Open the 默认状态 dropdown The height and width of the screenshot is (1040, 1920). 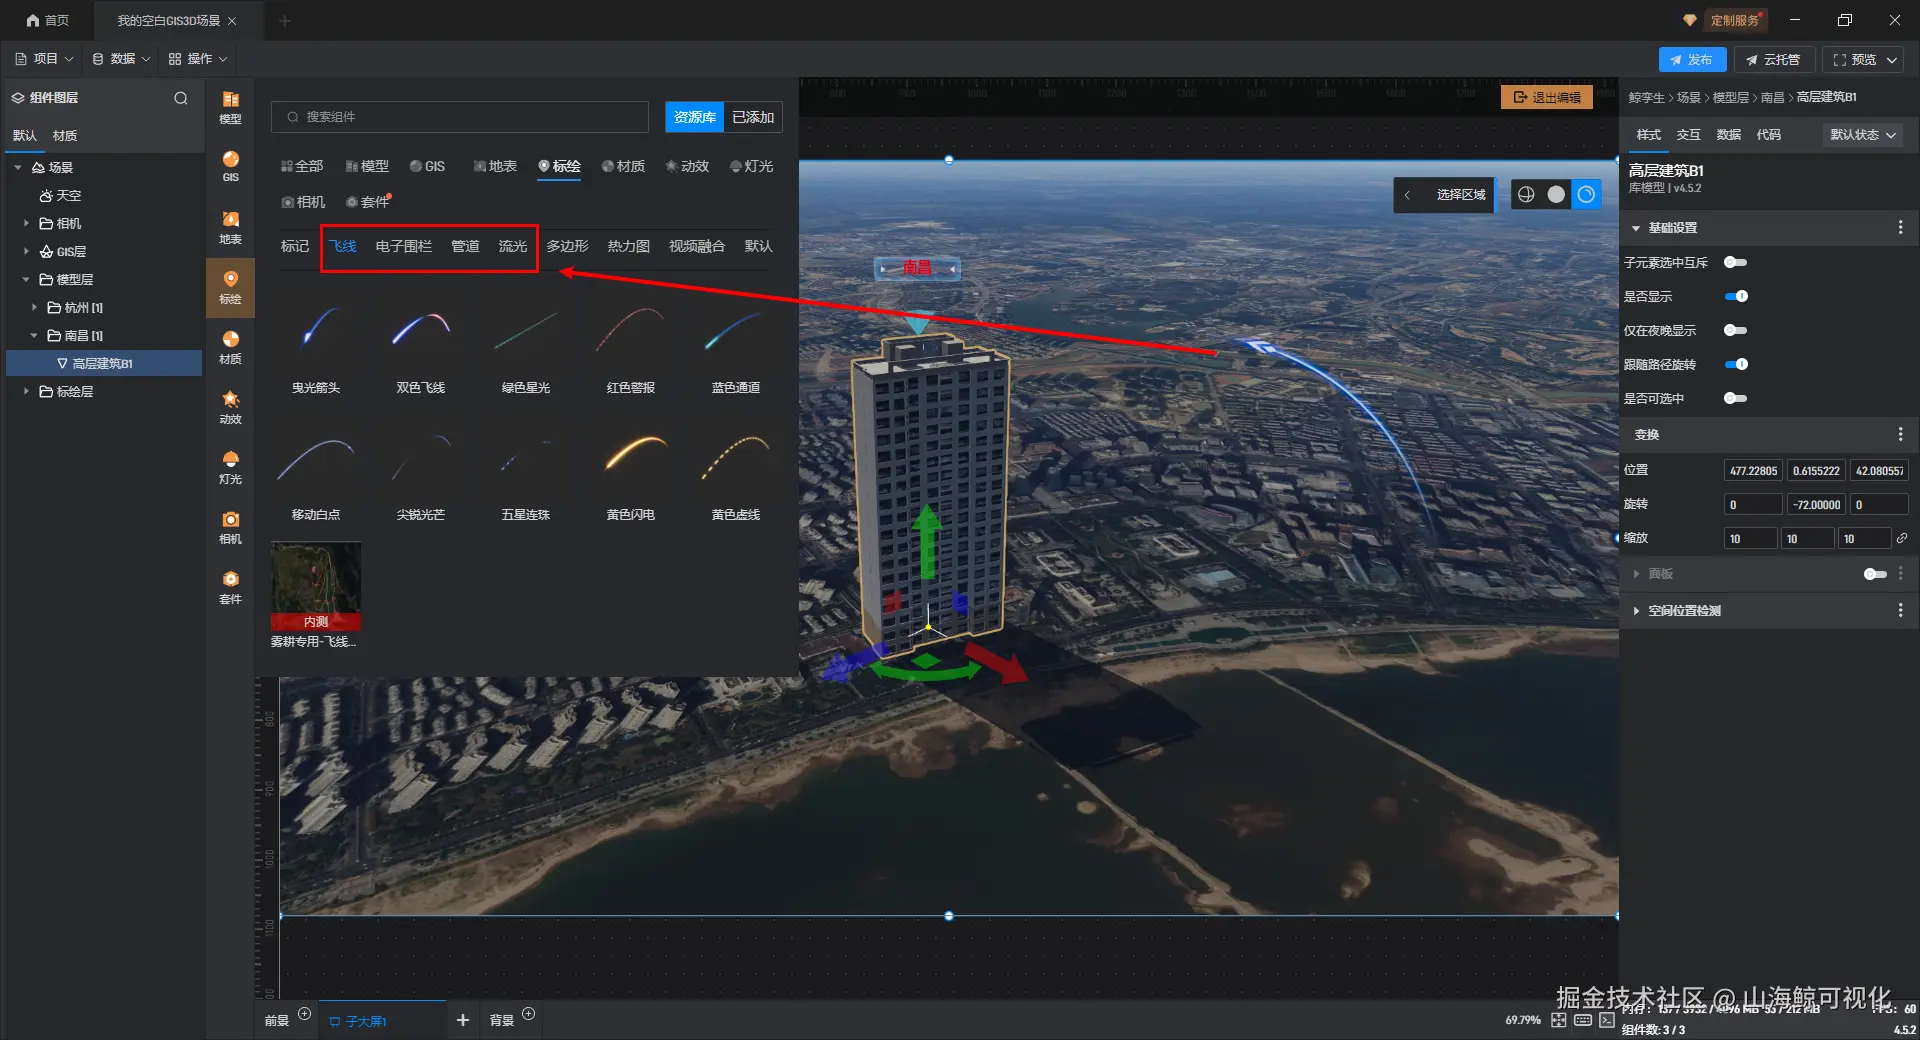1863,135
